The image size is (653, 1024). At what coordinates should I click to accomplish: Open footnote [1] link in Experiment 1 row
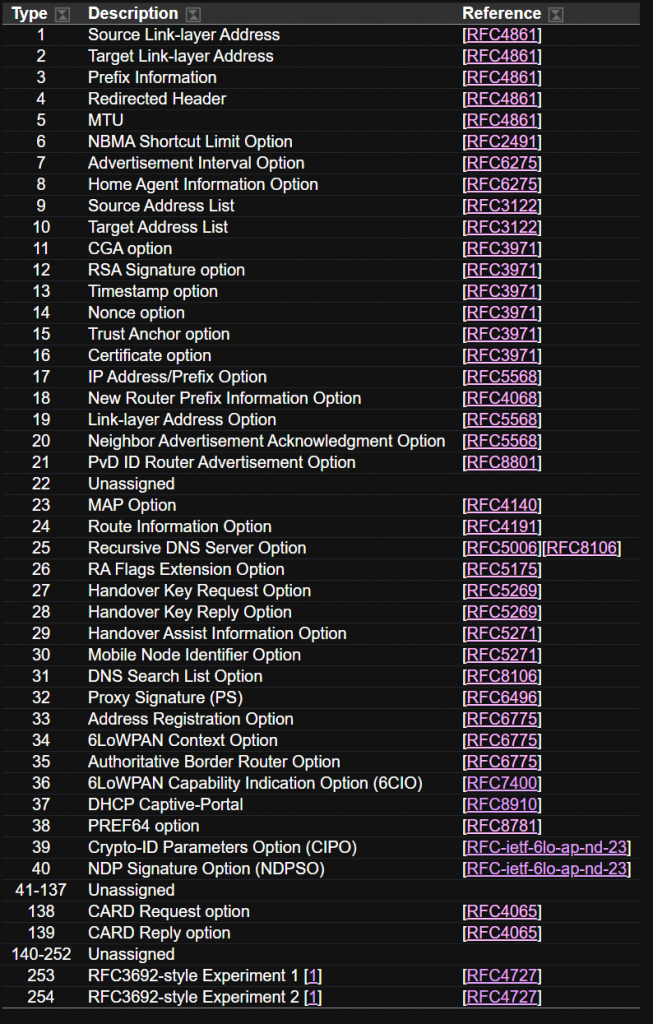click(x=313, y=976)
